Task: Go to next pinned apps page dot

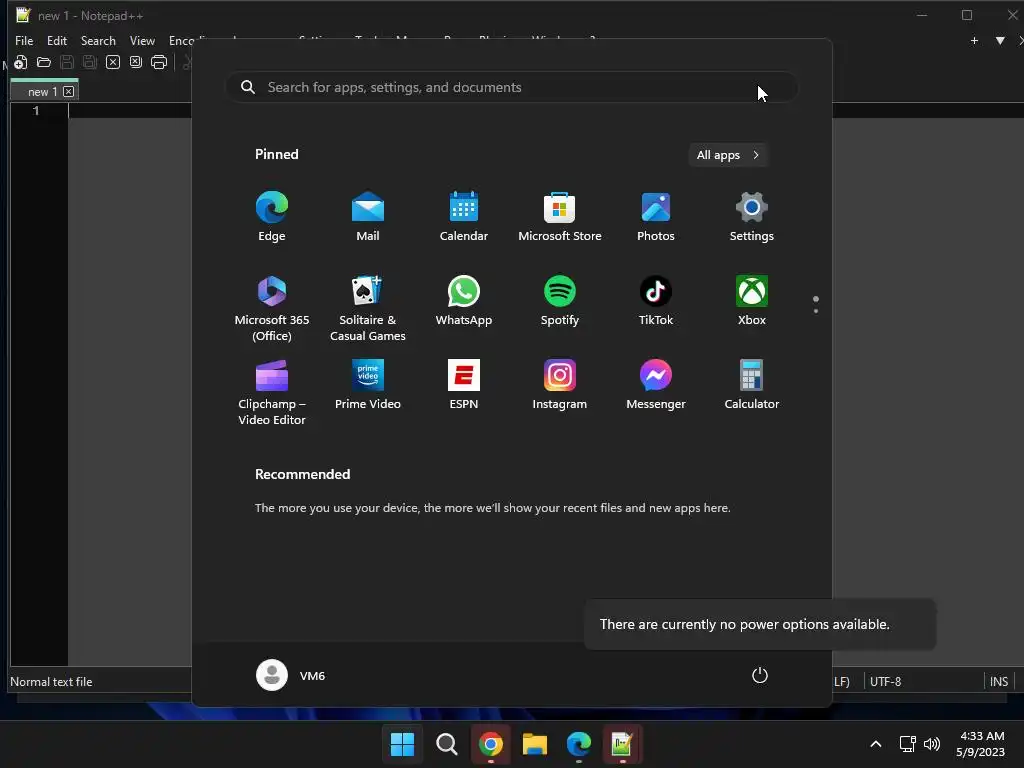Action: click(816, 311)
